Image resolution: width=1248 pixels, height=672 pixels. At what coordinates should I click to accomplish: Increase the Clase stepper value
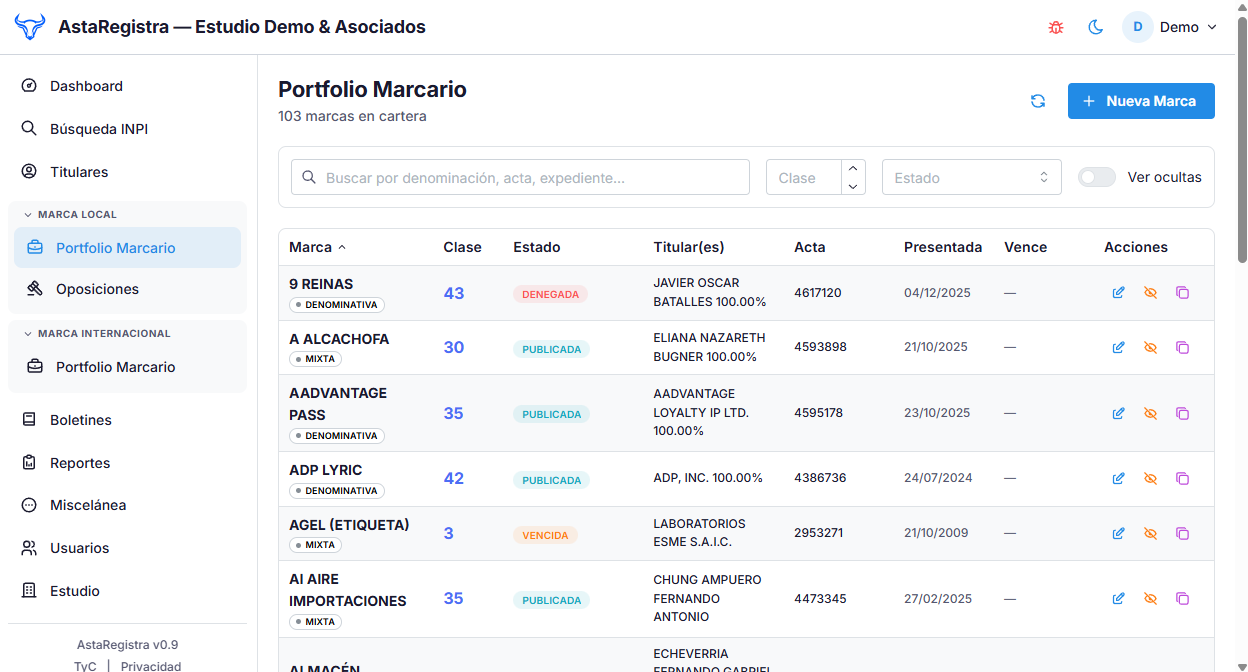pos(853,169)
